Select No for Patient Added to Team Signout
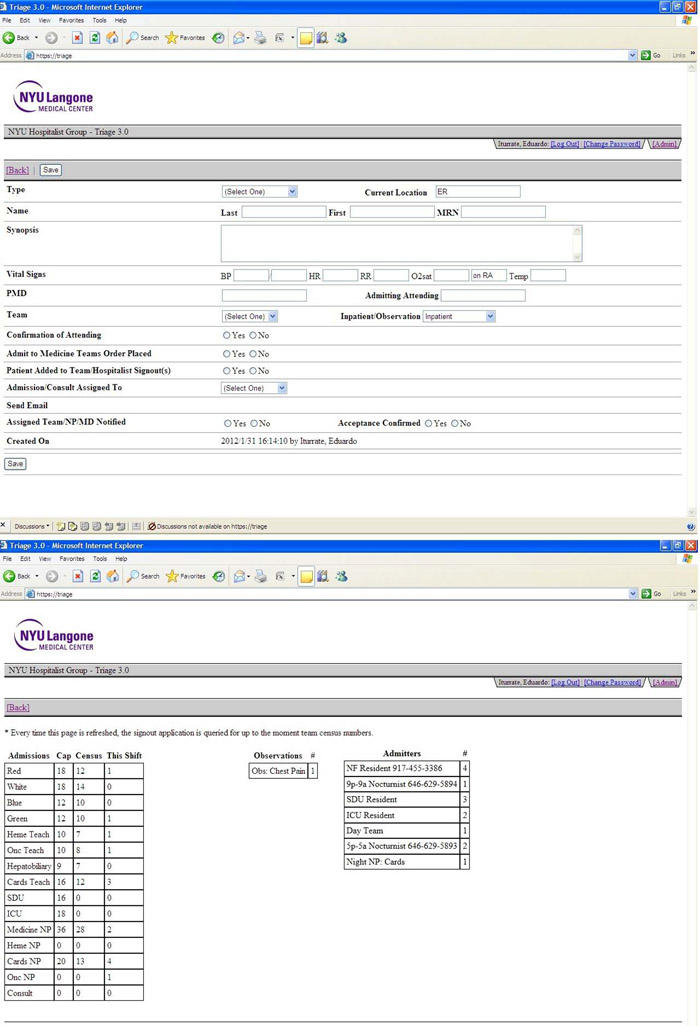The image size is (700, 1026). [x=253, y=371]
